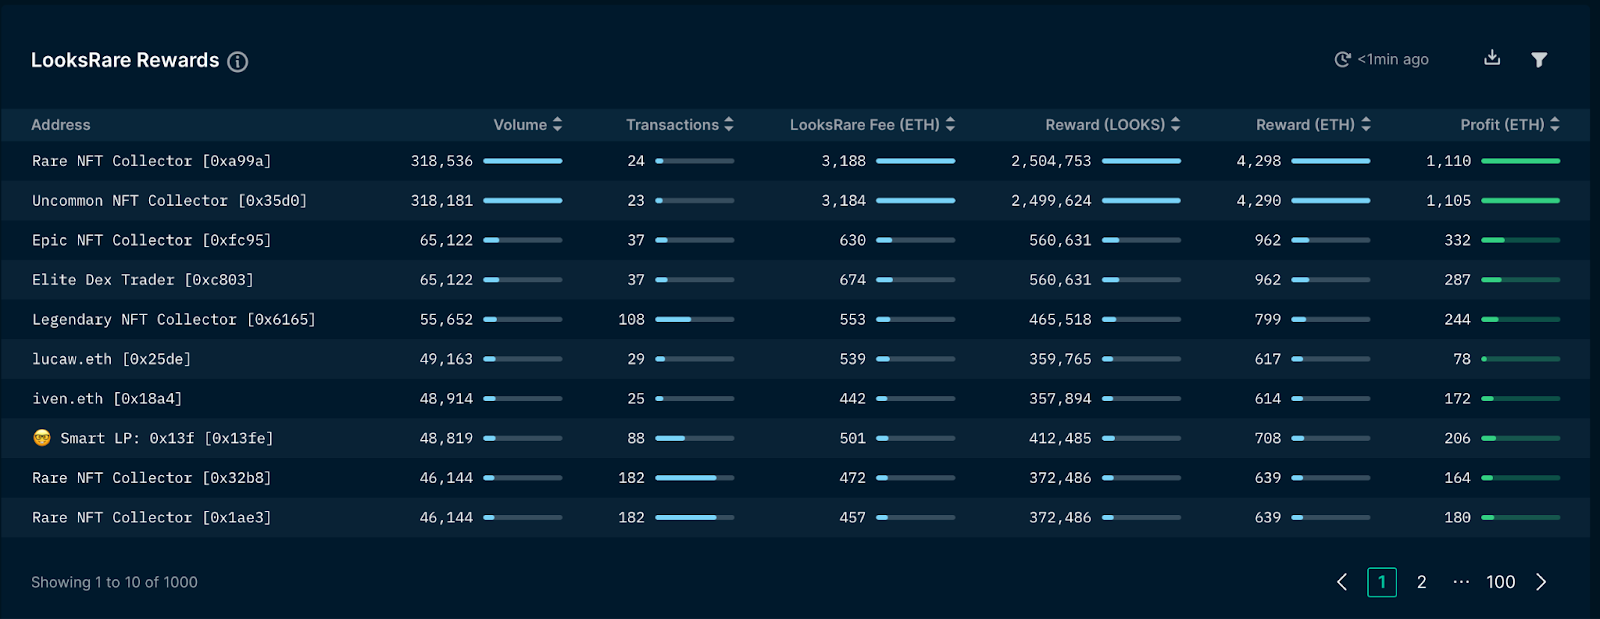Click ETH reward value 708

(1268, 438)
